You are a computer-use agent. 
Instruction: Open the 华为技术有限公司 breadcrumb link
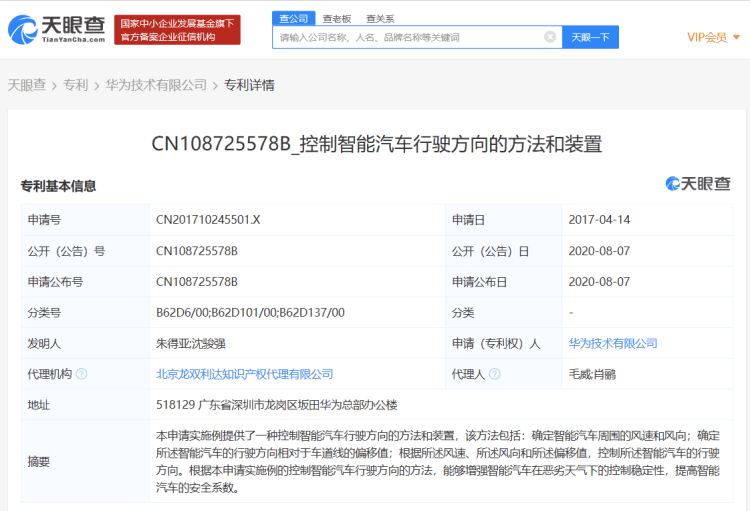(156, 85)
